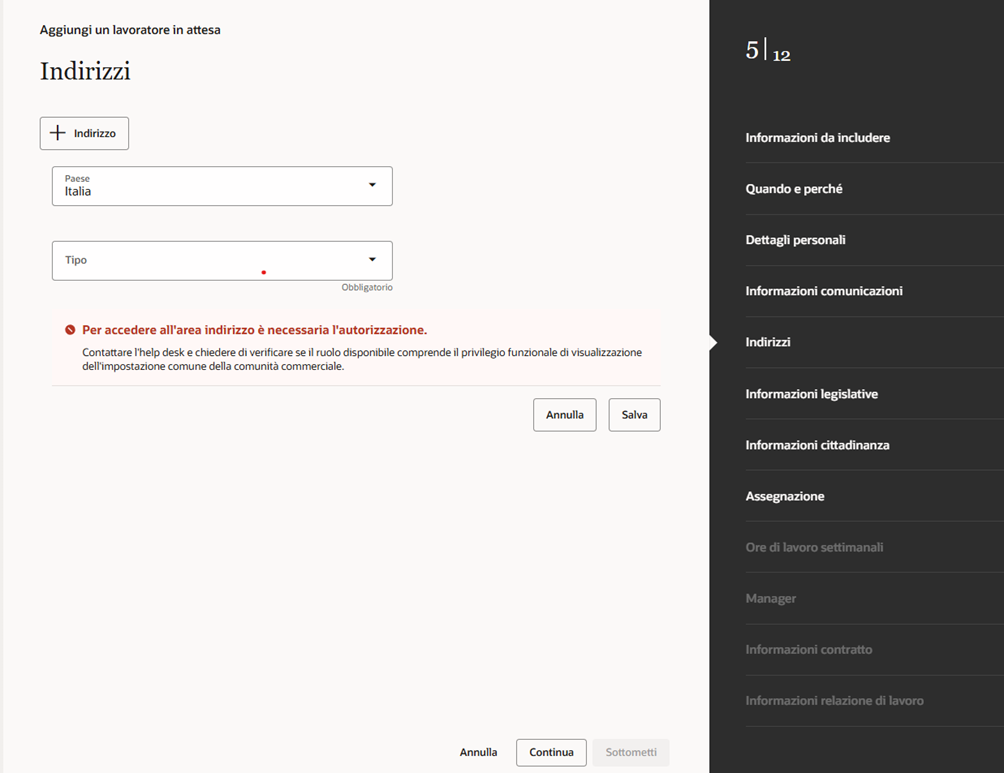Click Annulla next to the Salva button

[565, 414]
